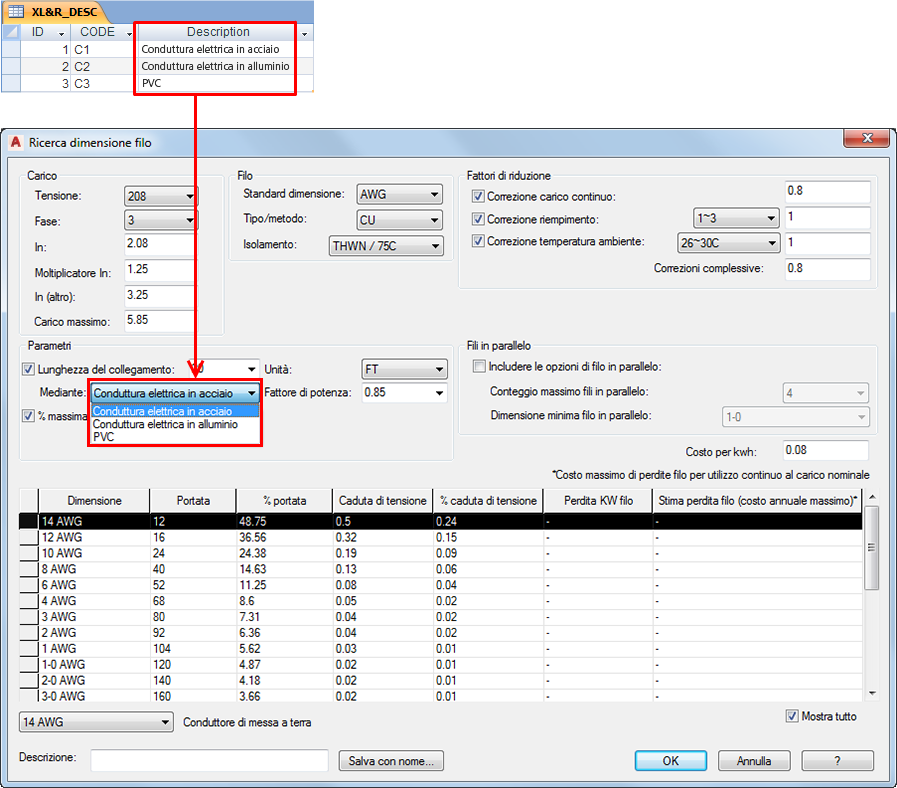Select the 2-0 AWG row
This screenshot has width=897, height=788.
[x=440, y=680]
